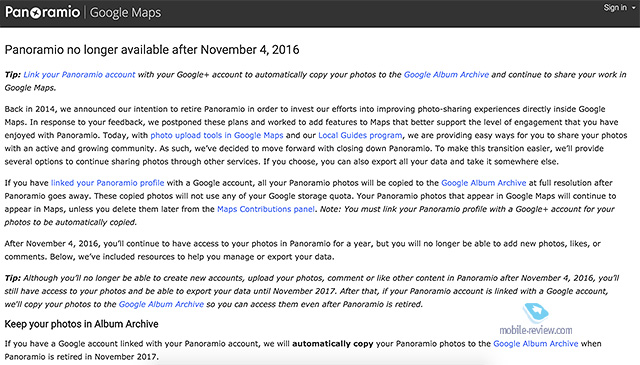Click the mobile-review.com watermark text

[536, 330]
